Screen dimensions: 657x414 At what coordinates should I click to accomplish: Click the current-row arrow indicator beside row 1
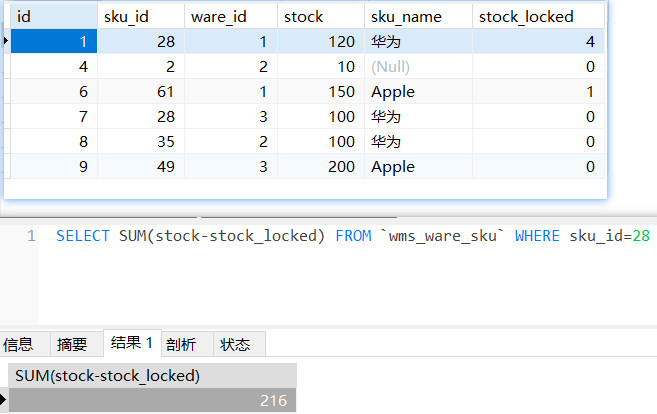[7, 41]
